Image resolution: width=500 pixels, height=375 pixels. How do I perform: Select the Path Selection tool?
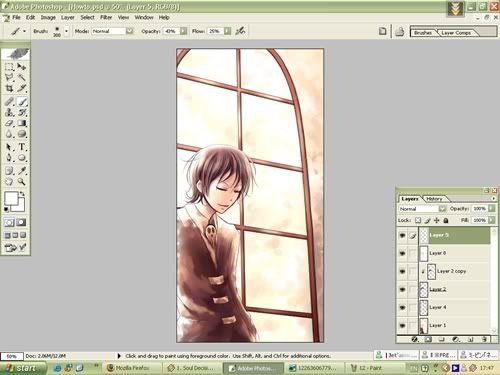click(x=9, y=147)
